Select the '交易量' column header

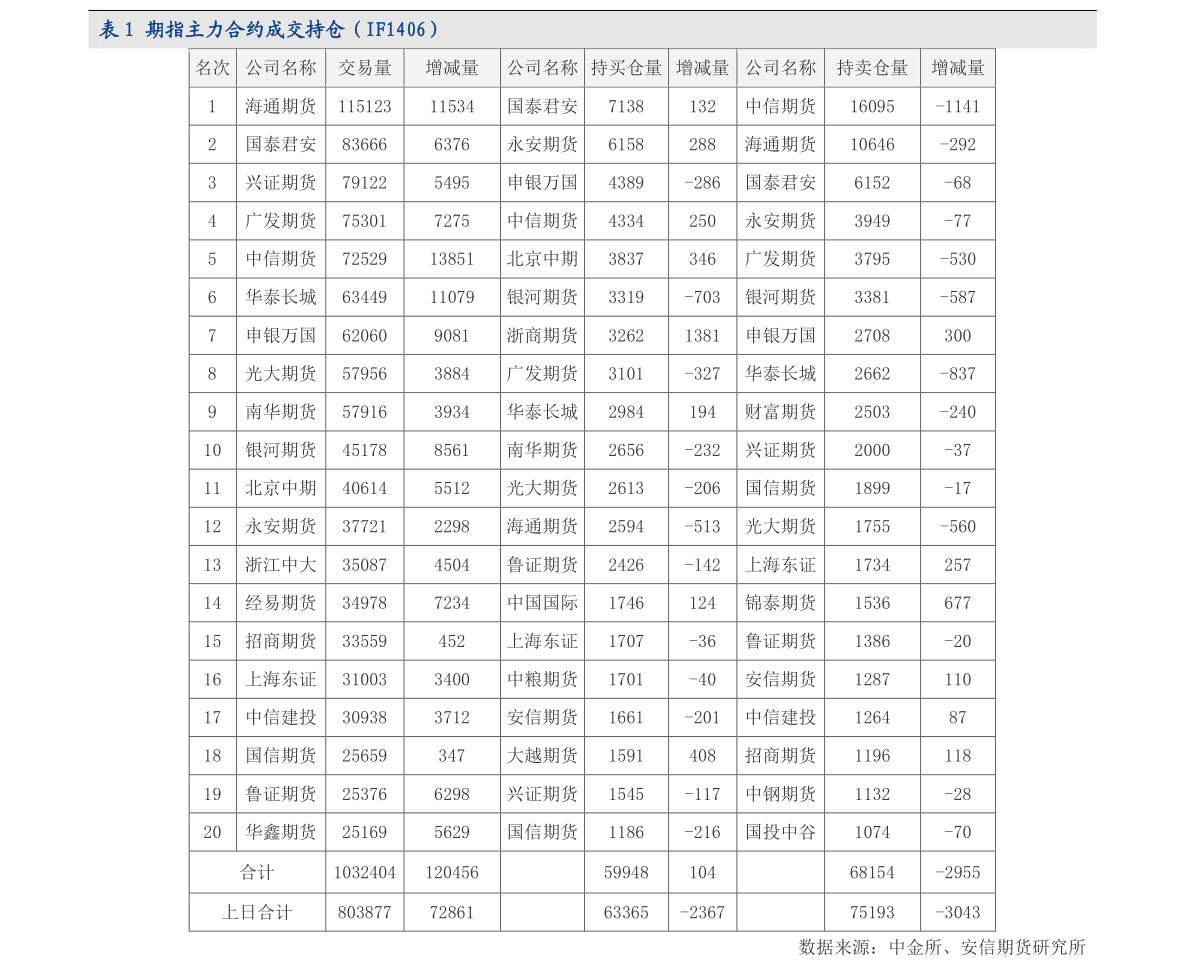365,68
